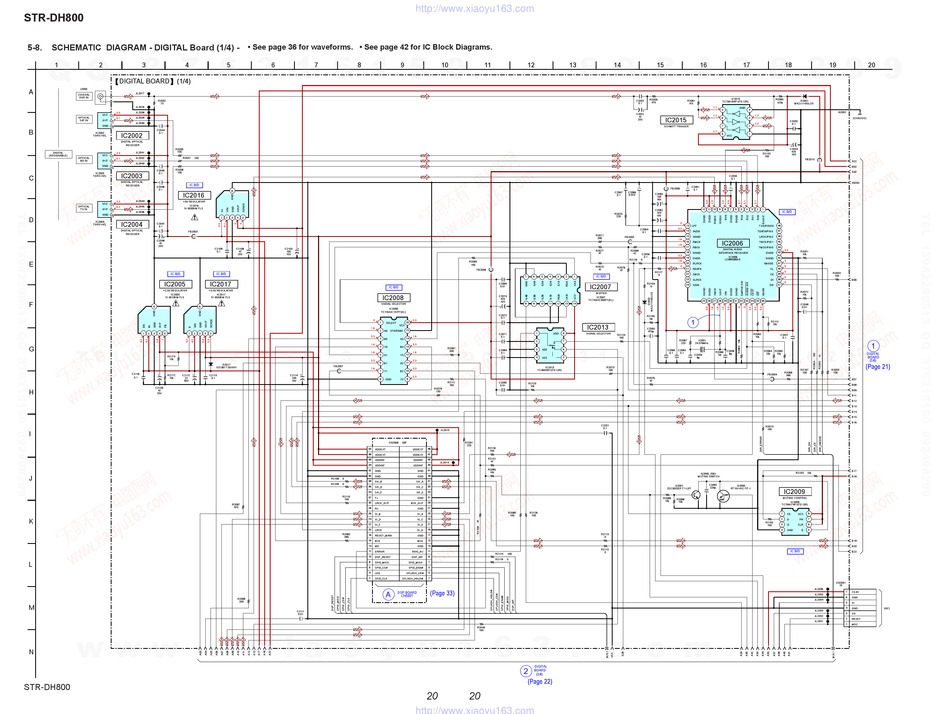Screen dimensions: 950x714
Task: Click the IC2015 Schmitt trigger chip symbol
Action: (x=736, y=121)
